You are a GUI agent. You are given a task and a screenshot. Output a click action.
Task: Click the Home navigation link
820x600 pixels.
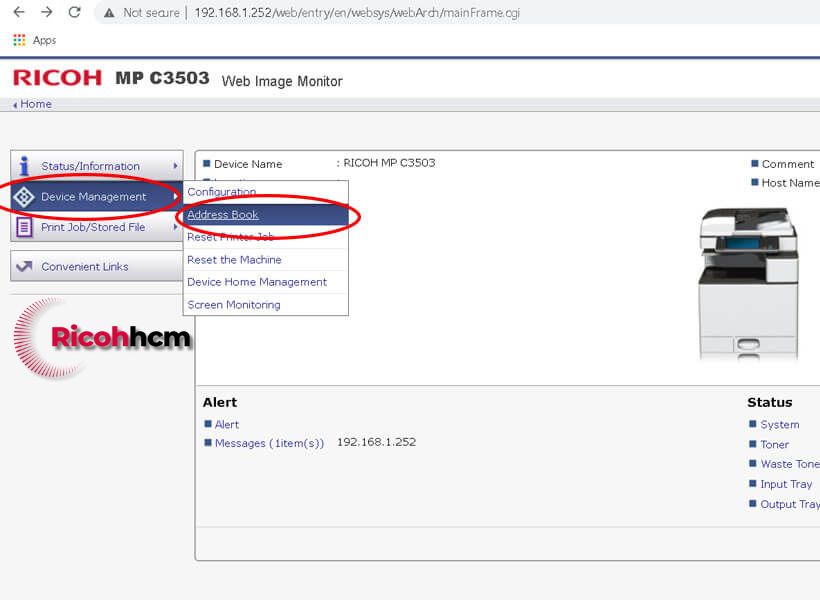click(37, 103)
